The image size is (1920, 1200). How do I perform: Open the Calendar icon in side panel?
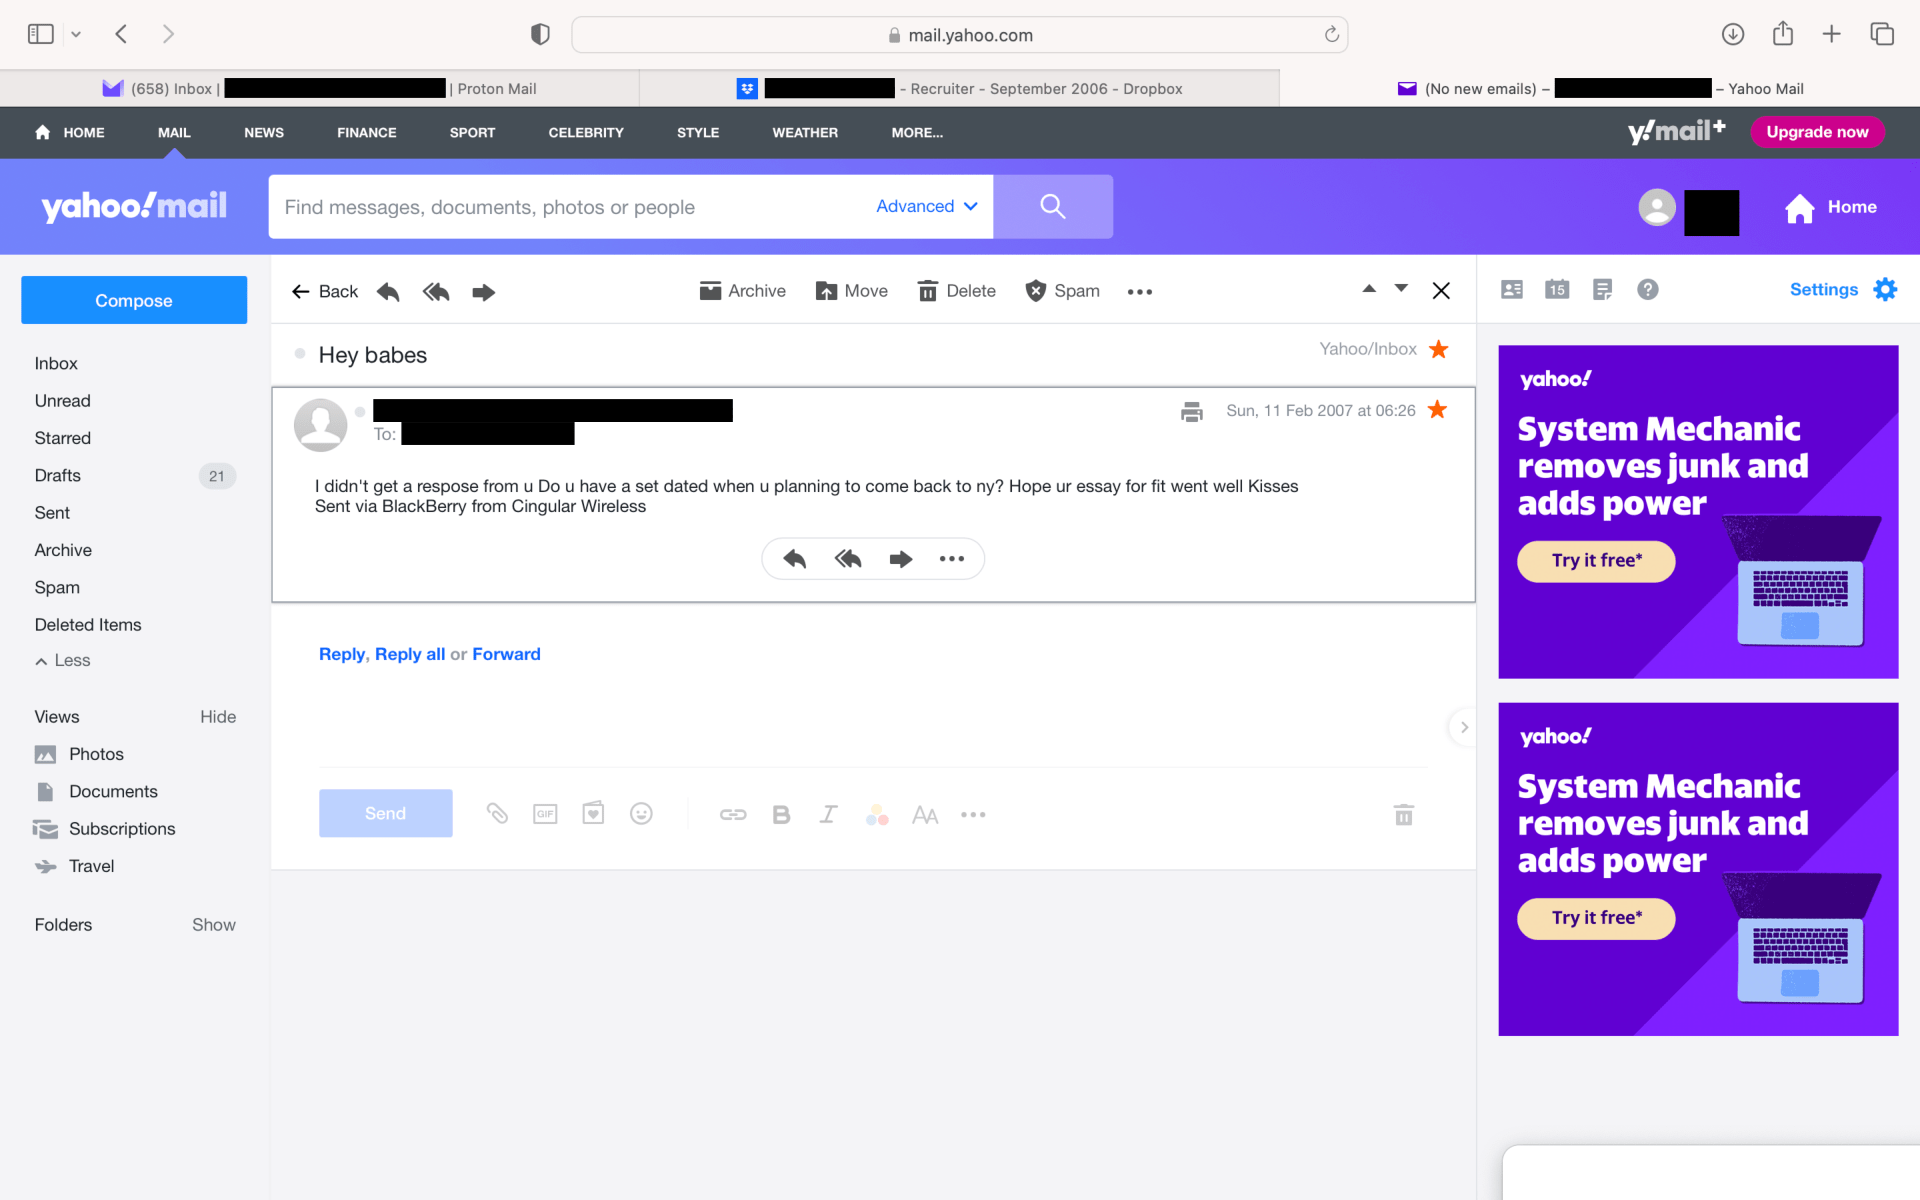pyautogui.click(x=1557, y=290)
